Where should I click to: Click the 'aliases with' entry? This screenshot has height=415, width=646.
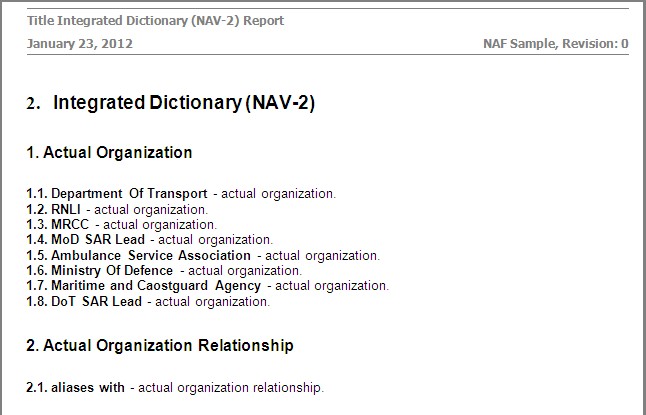click(88, 387)
